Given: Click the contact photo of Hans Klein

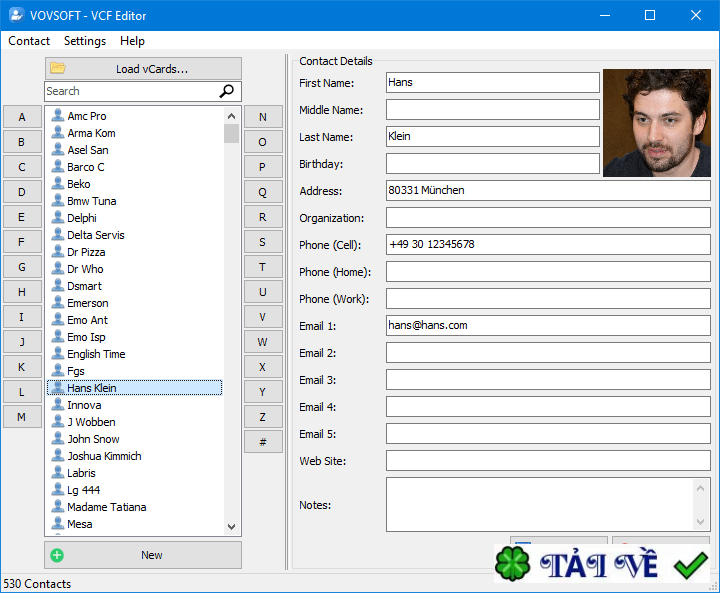Looking at the screenshot, I should (x=656, y=122).
